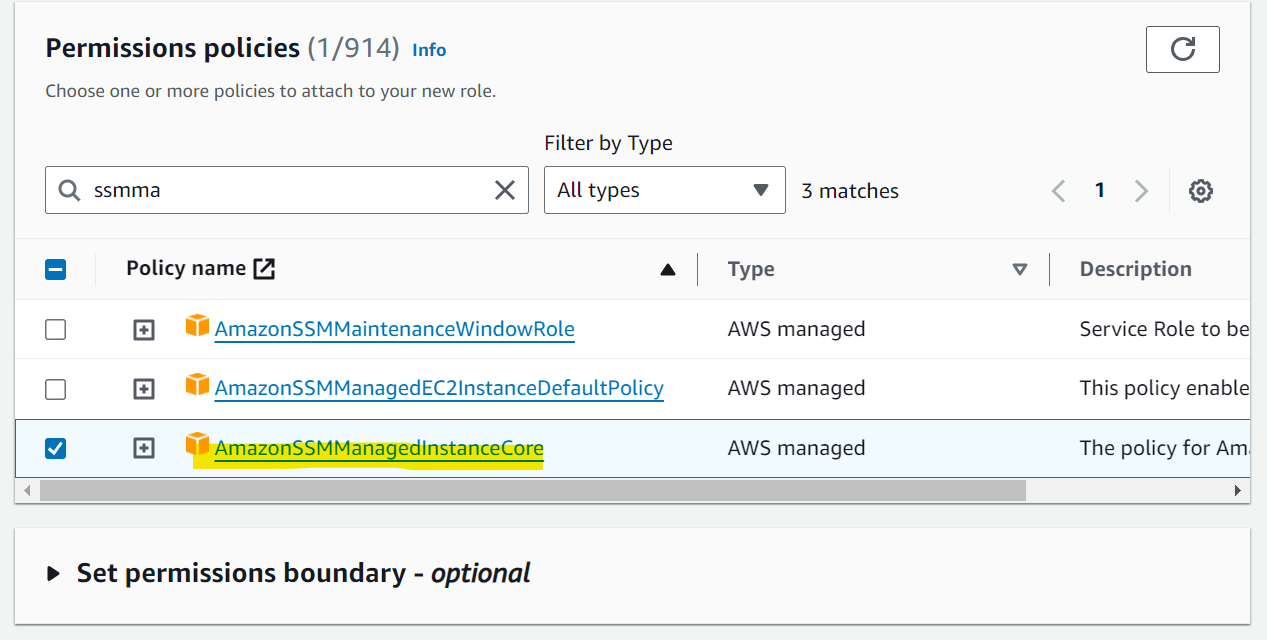
Task: Expand the AmazonSSMManagedEC2InstanceDefaultPolicy row details
Action: pyautogui.click(x=144, y=389)
